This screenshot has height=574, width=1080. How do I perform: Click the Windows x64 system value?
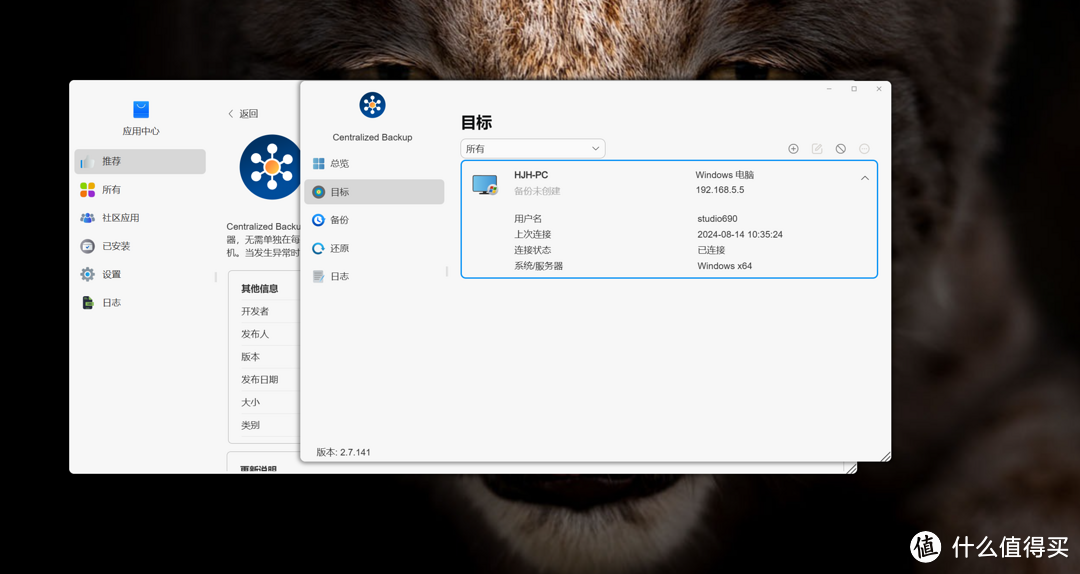(725, 266)
